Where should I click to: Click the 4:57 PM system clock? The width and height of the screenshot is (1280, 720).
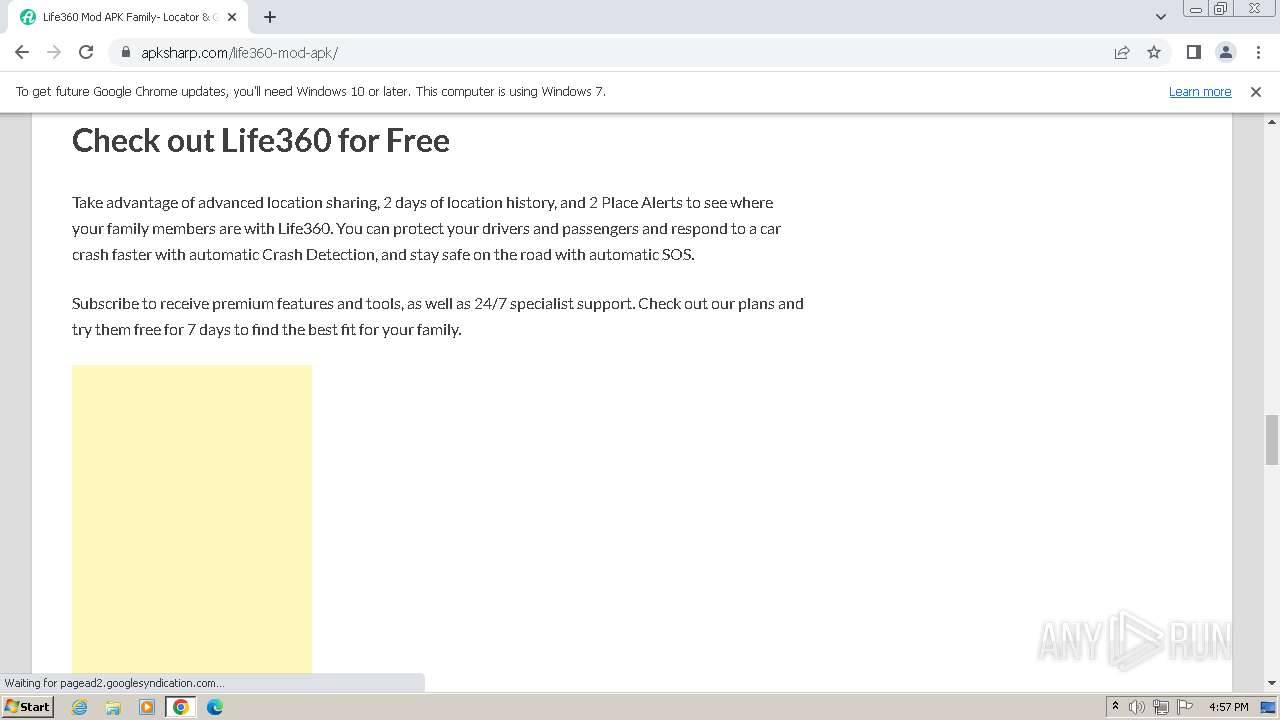pos(1229,707)
